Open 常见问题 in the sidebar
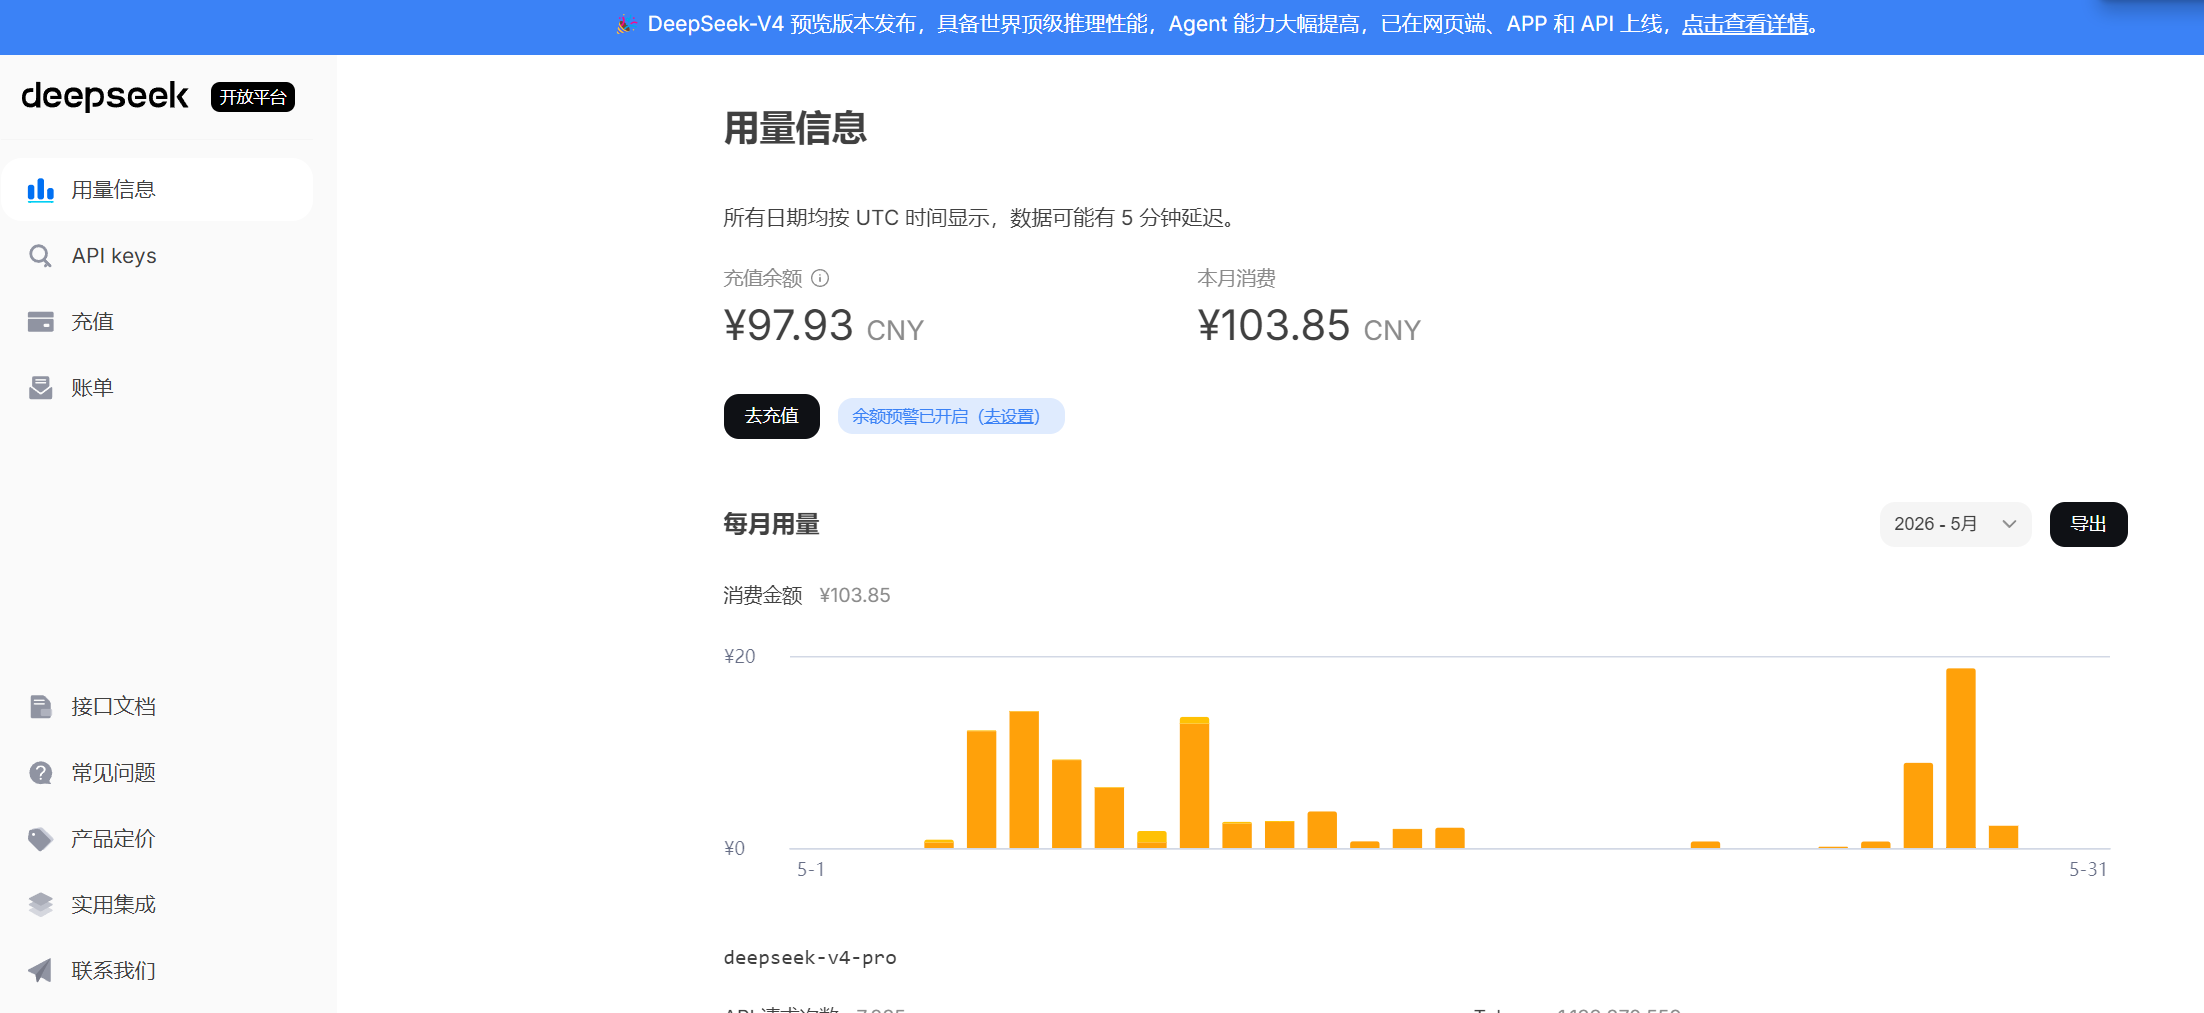2204x1013 pixels. point(157,773)
